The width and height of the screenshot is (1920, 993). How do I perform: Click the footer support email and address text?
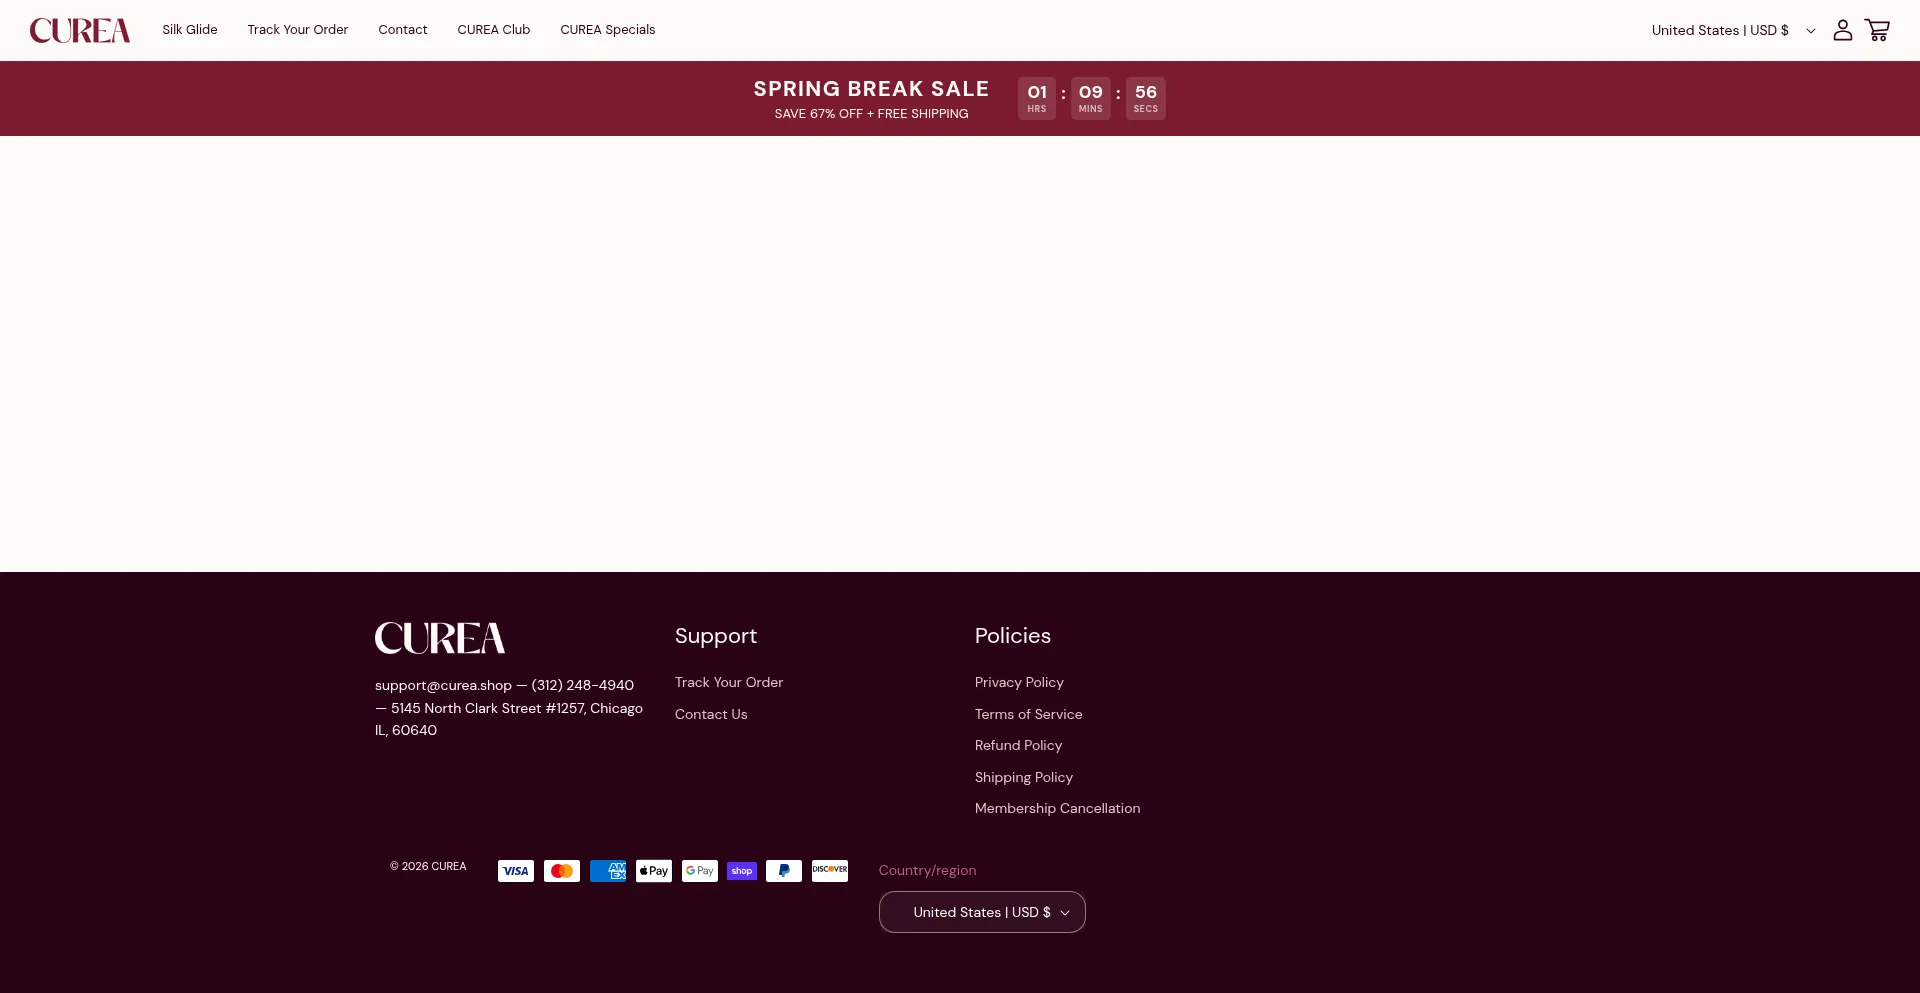(509, 708)
